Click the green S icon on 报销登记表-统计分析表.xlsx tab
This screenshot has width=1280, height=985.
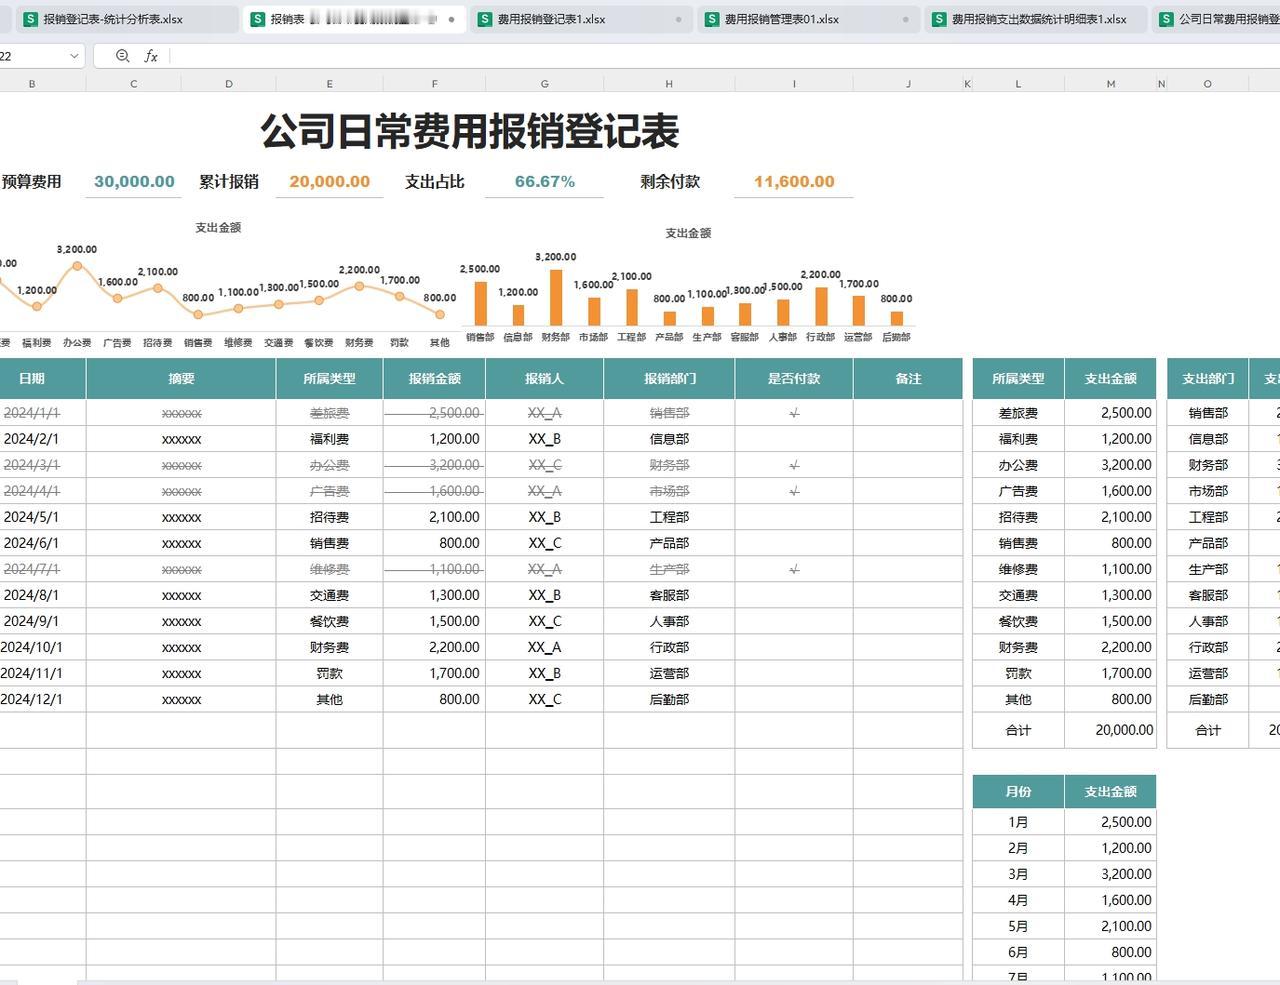(x=31, y=19)
